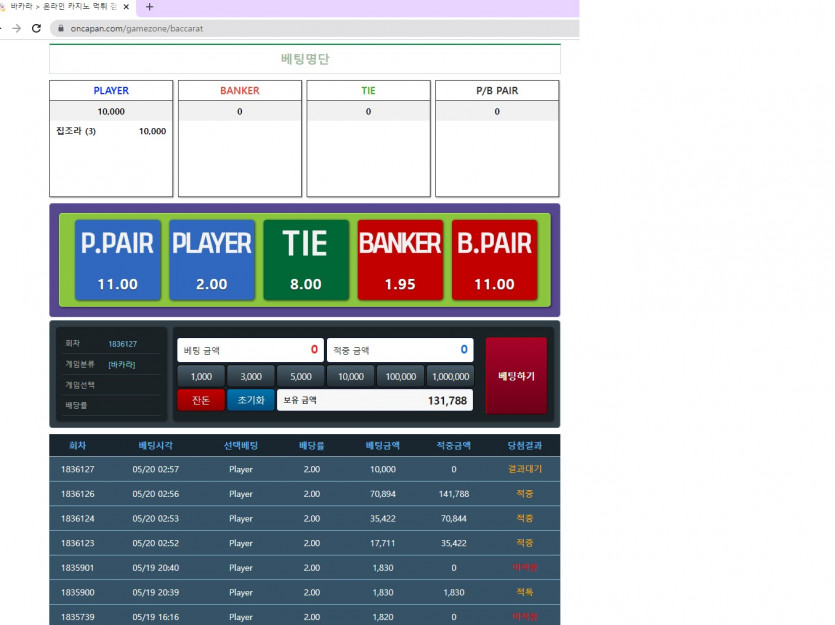Click round number 1836127 in info panel

coord(122,344)
